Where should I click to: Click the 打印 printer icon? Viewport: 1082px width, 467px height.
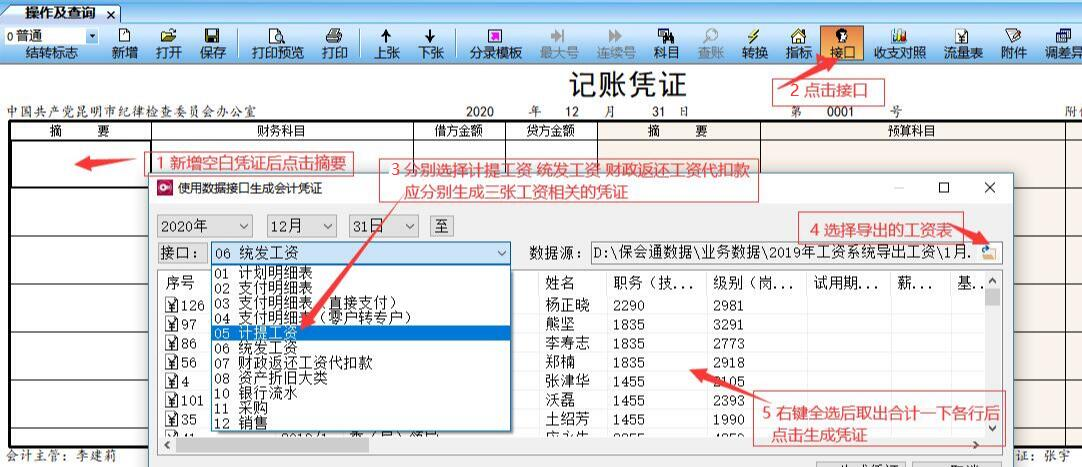(334, 36)
